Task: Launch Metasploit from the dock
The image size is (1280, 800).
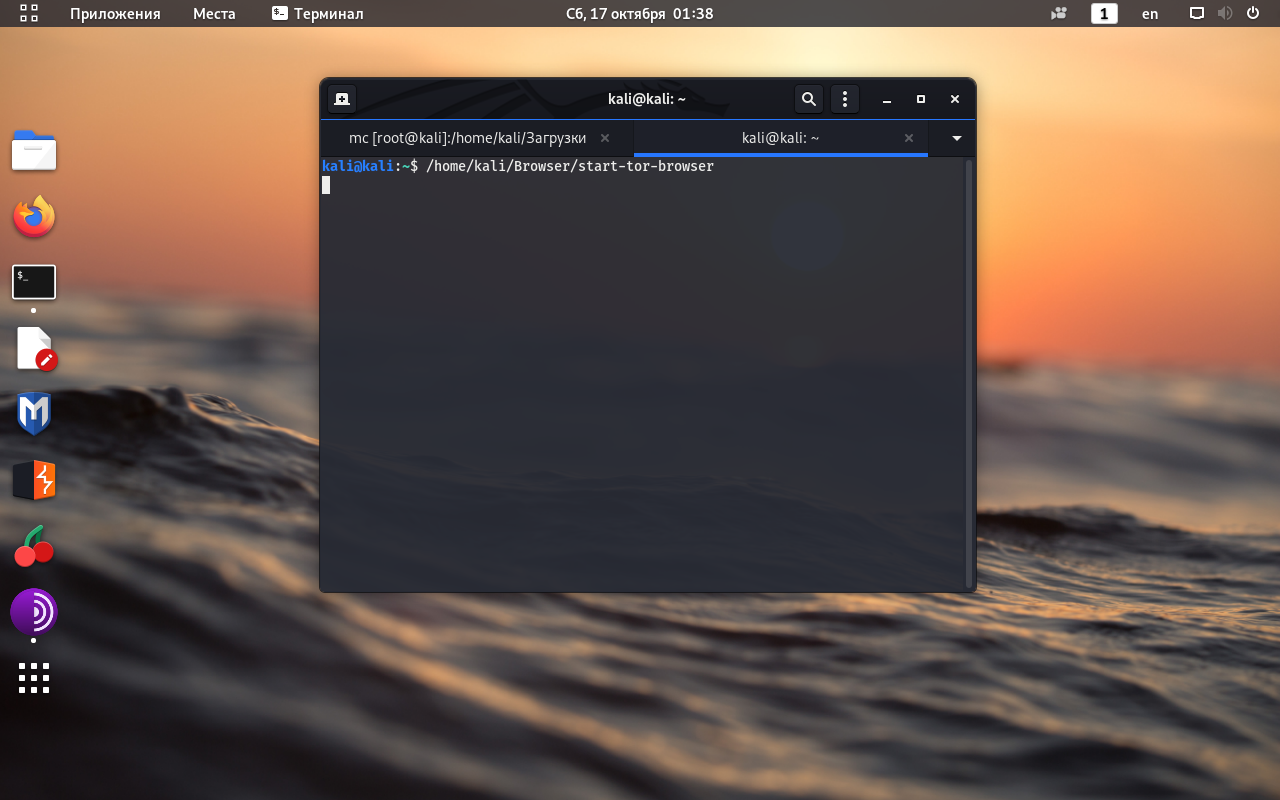Action: click(34, 413)
